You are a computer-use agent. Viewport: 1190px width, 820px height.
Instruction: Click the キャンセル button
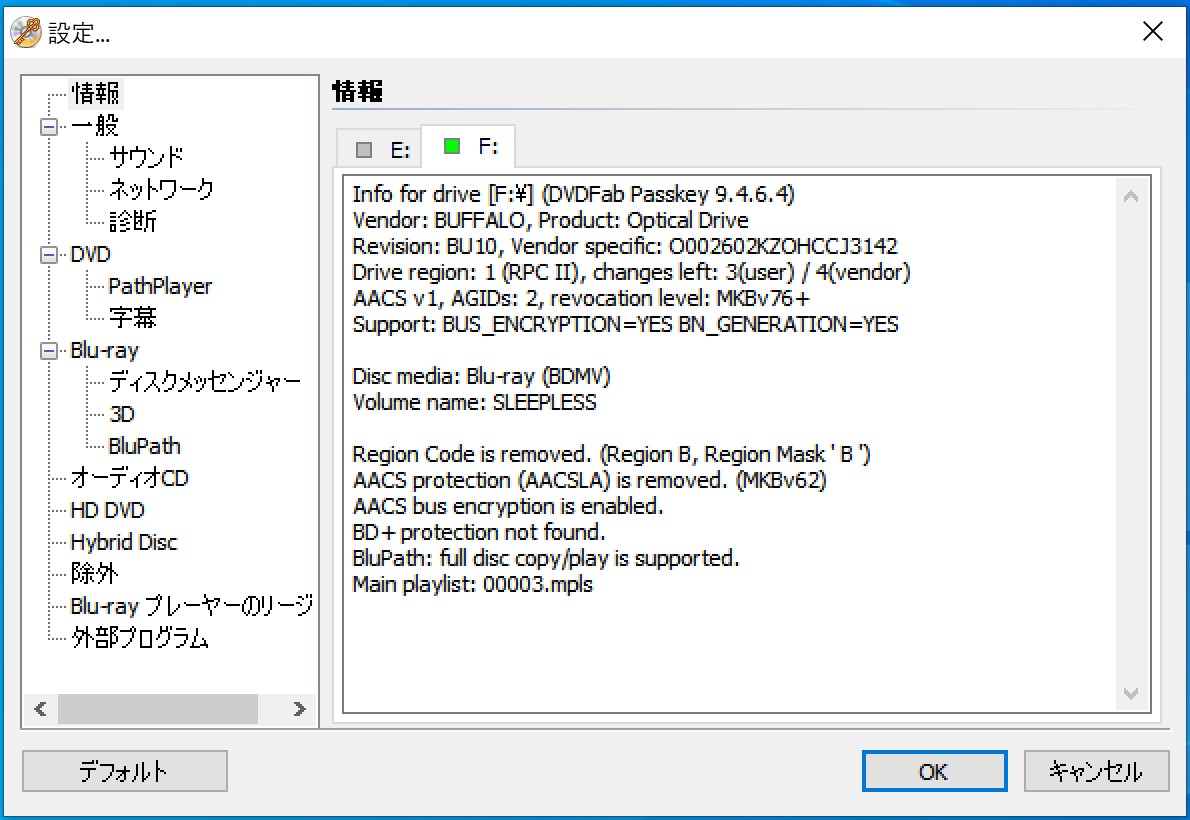[x=1096, y=771]
